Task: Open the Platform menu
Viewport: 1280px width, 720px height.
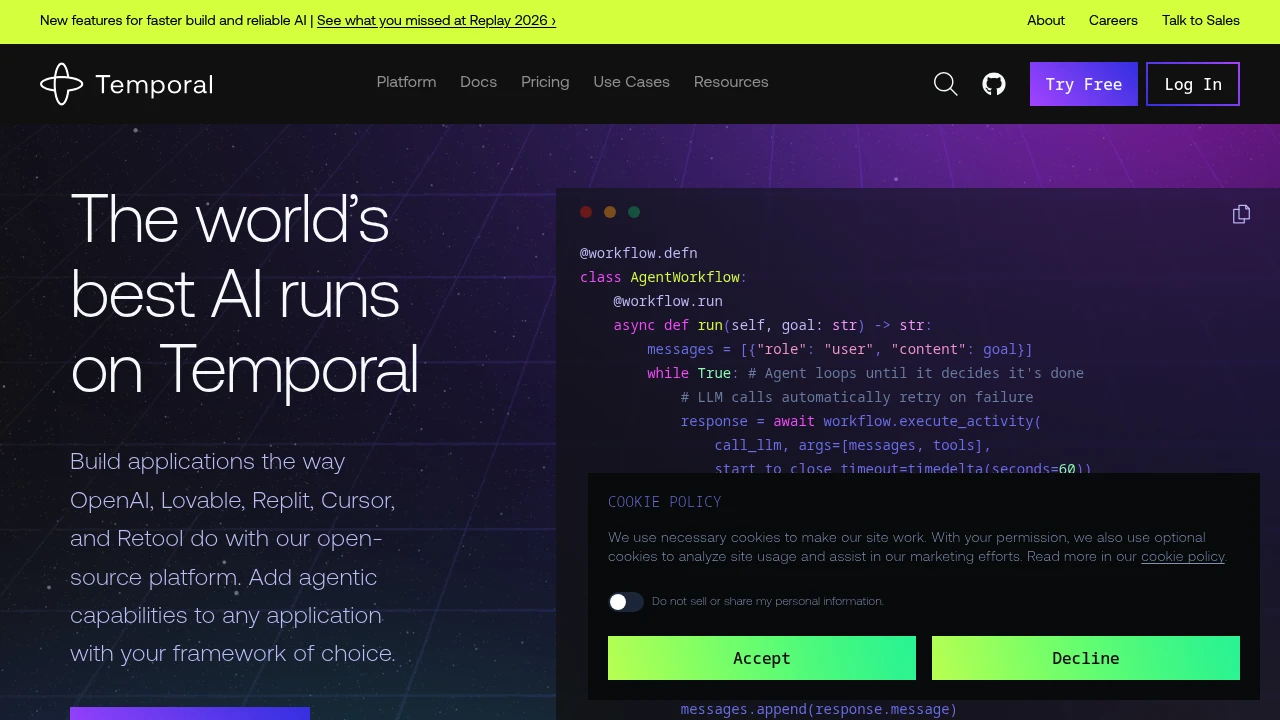Action: point(406,82)
